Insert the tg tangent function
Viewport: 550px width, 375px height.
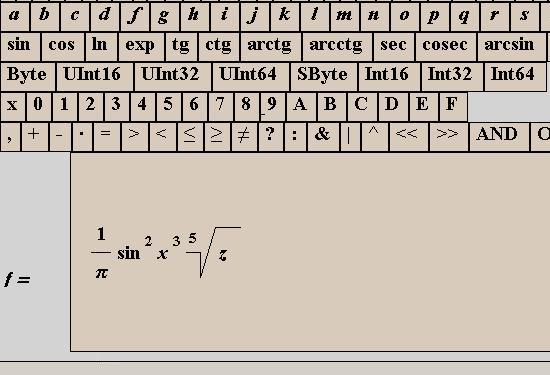coord(181,47)
